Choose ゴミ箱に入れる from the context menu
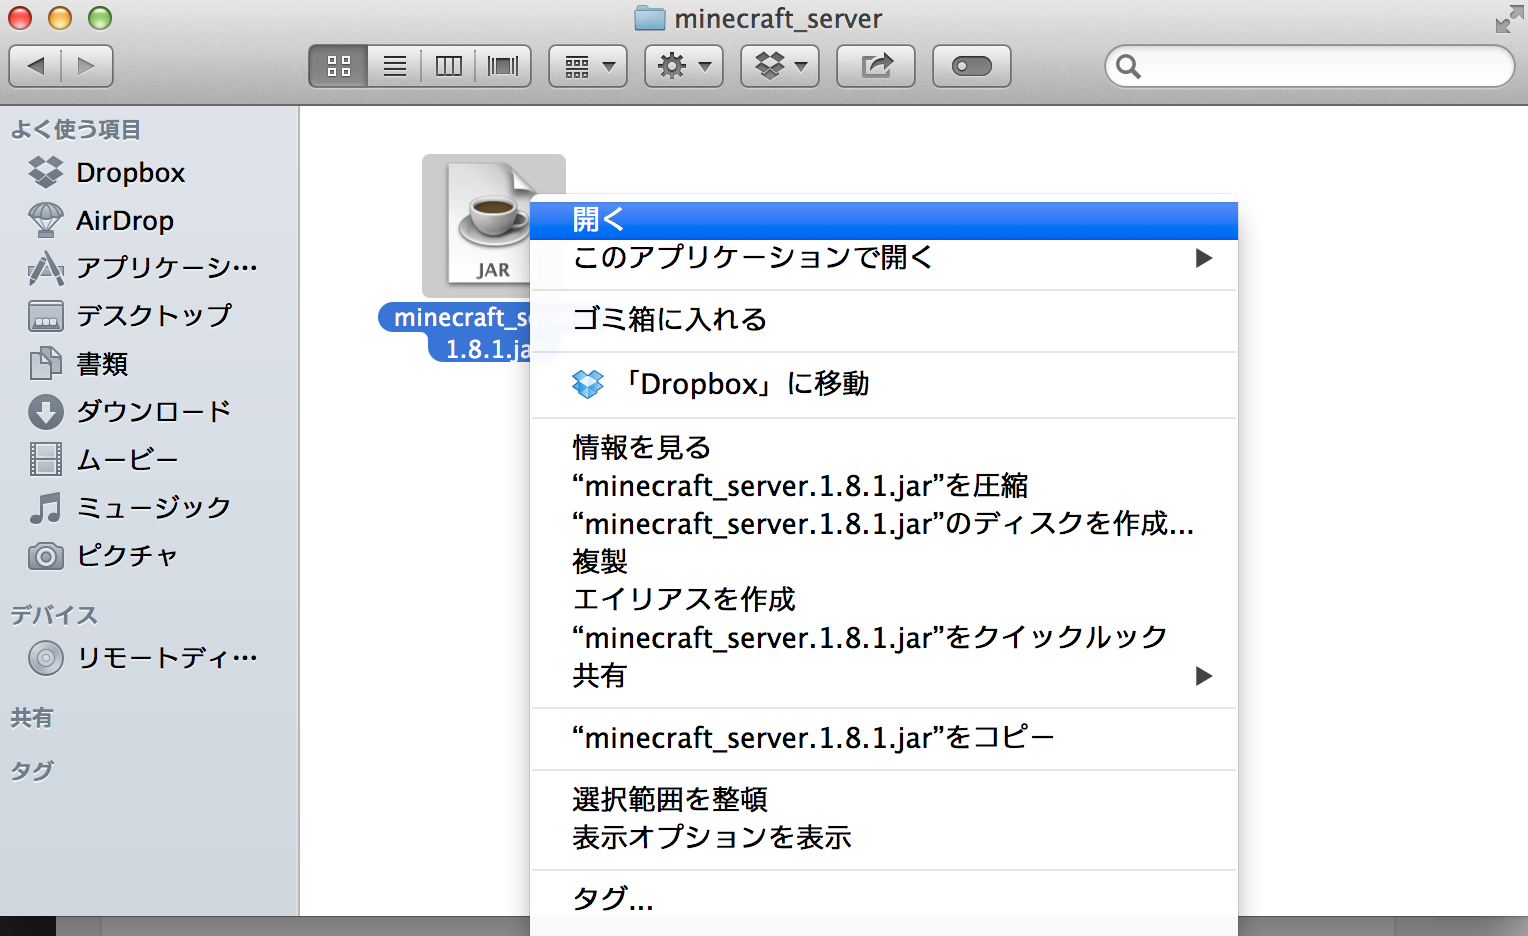This screenshot has height=936, width=1528. (884, 320)
